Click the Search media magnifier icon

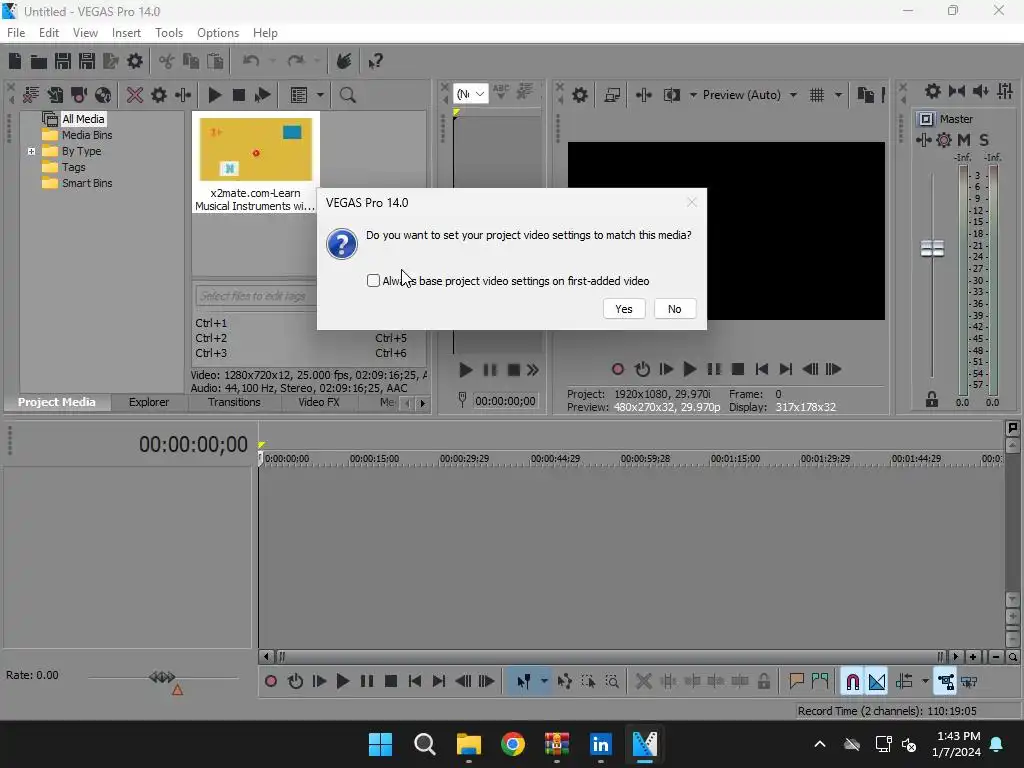347,95
